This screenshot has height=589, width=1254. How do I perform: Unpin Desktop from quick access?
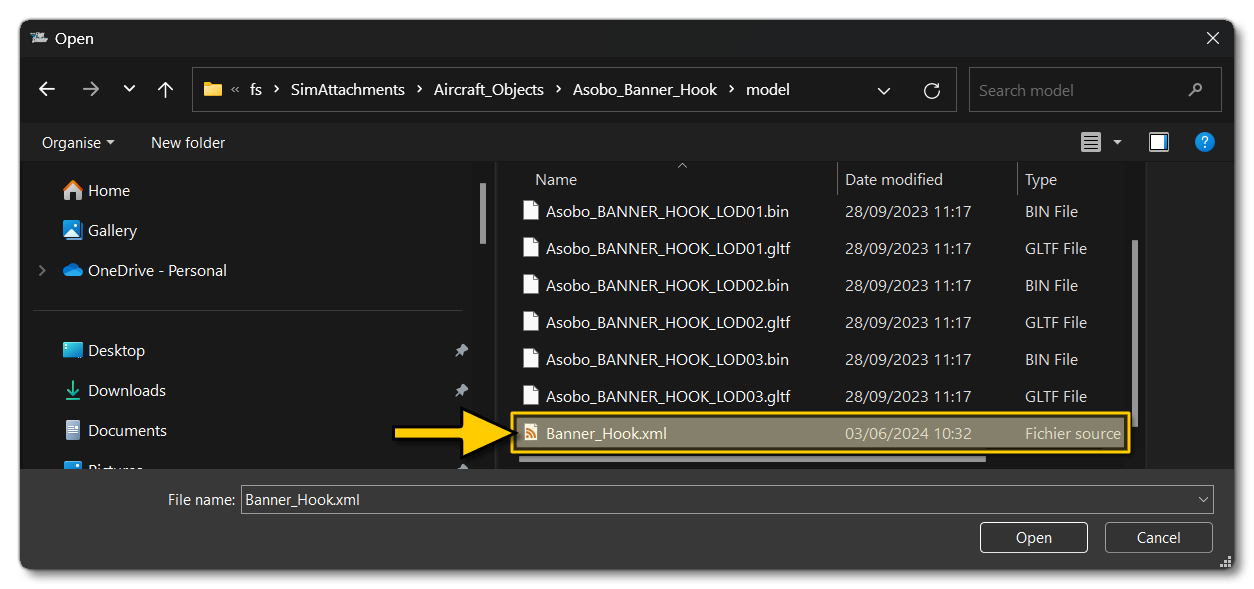tap(461, 350)
